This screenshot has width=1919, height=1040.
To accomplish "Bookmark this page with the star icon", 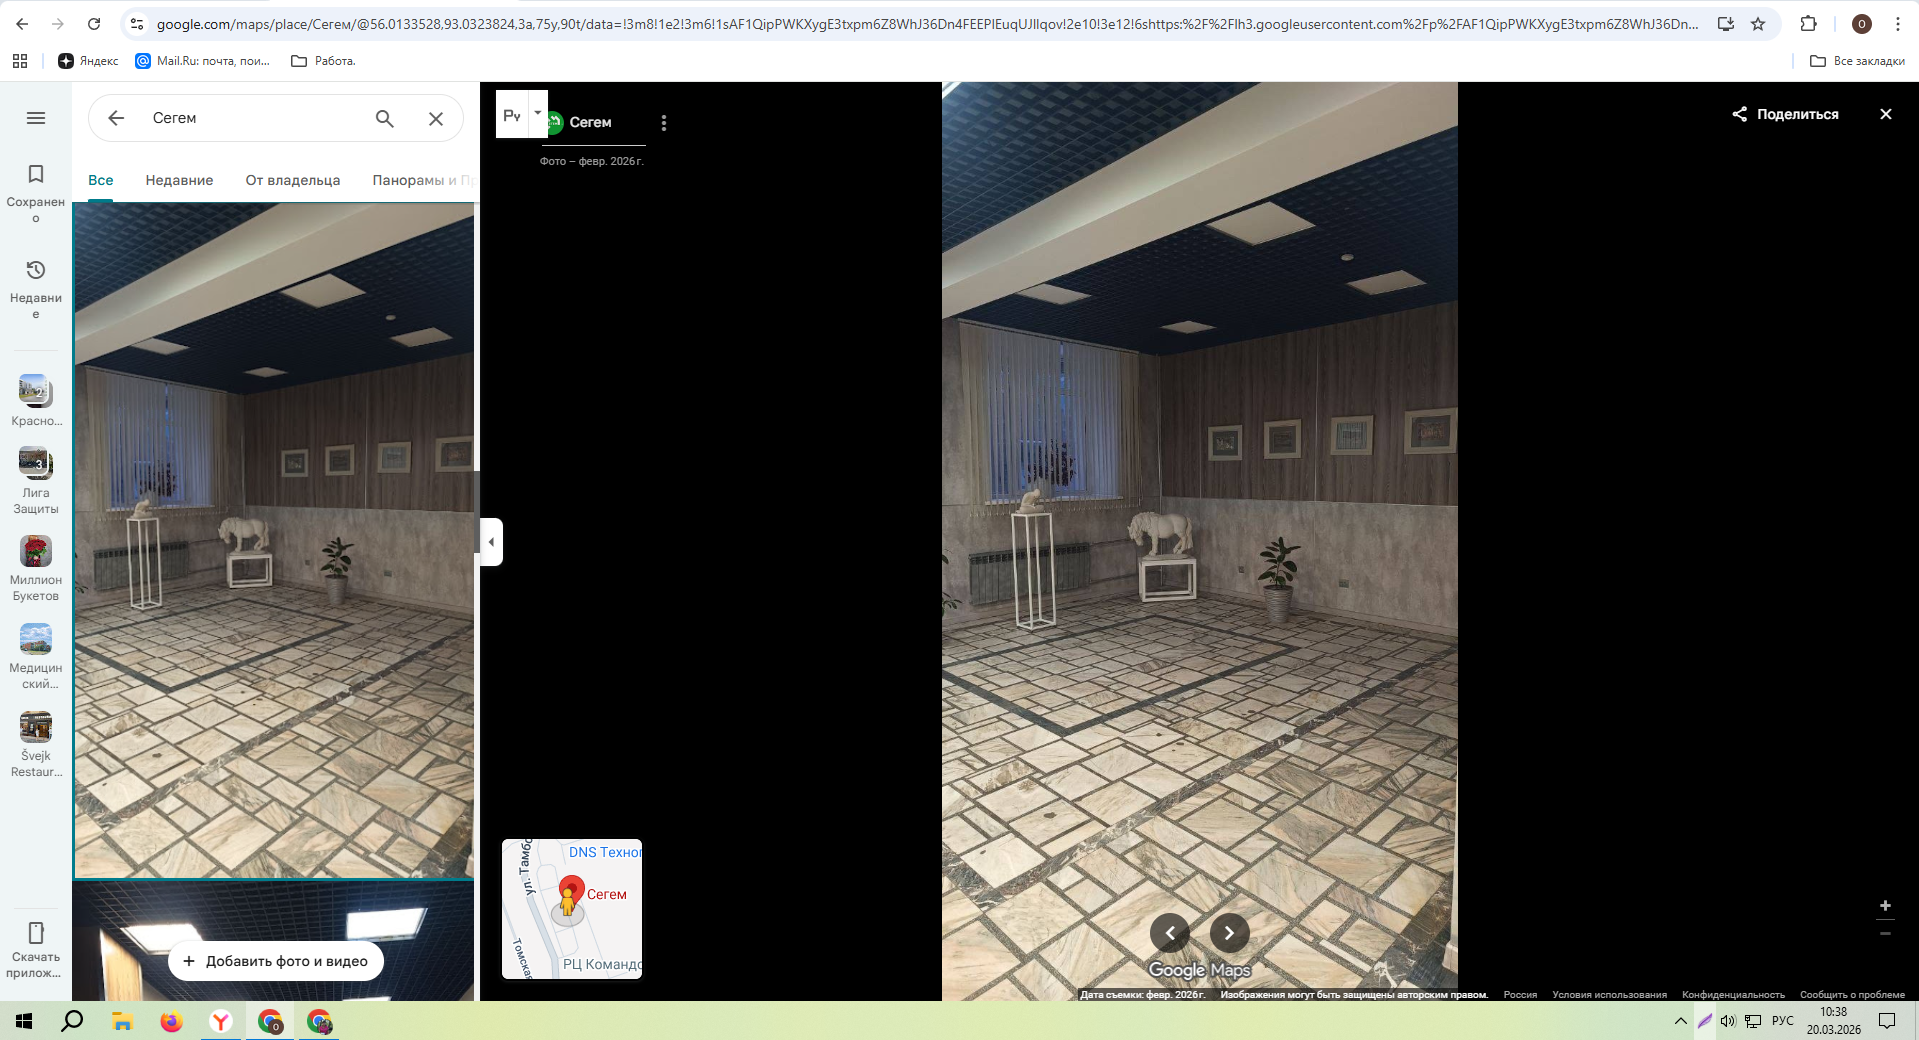I will click(1758, 24).
